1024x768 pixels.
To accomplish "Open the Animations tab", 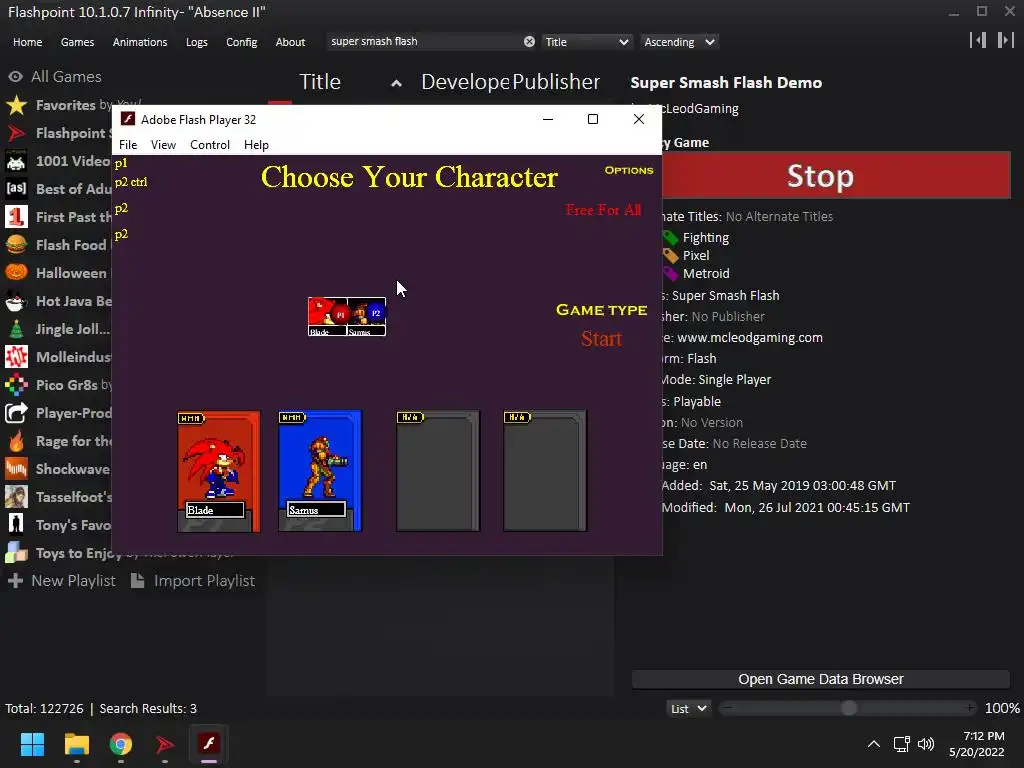I will click(140, 42).
